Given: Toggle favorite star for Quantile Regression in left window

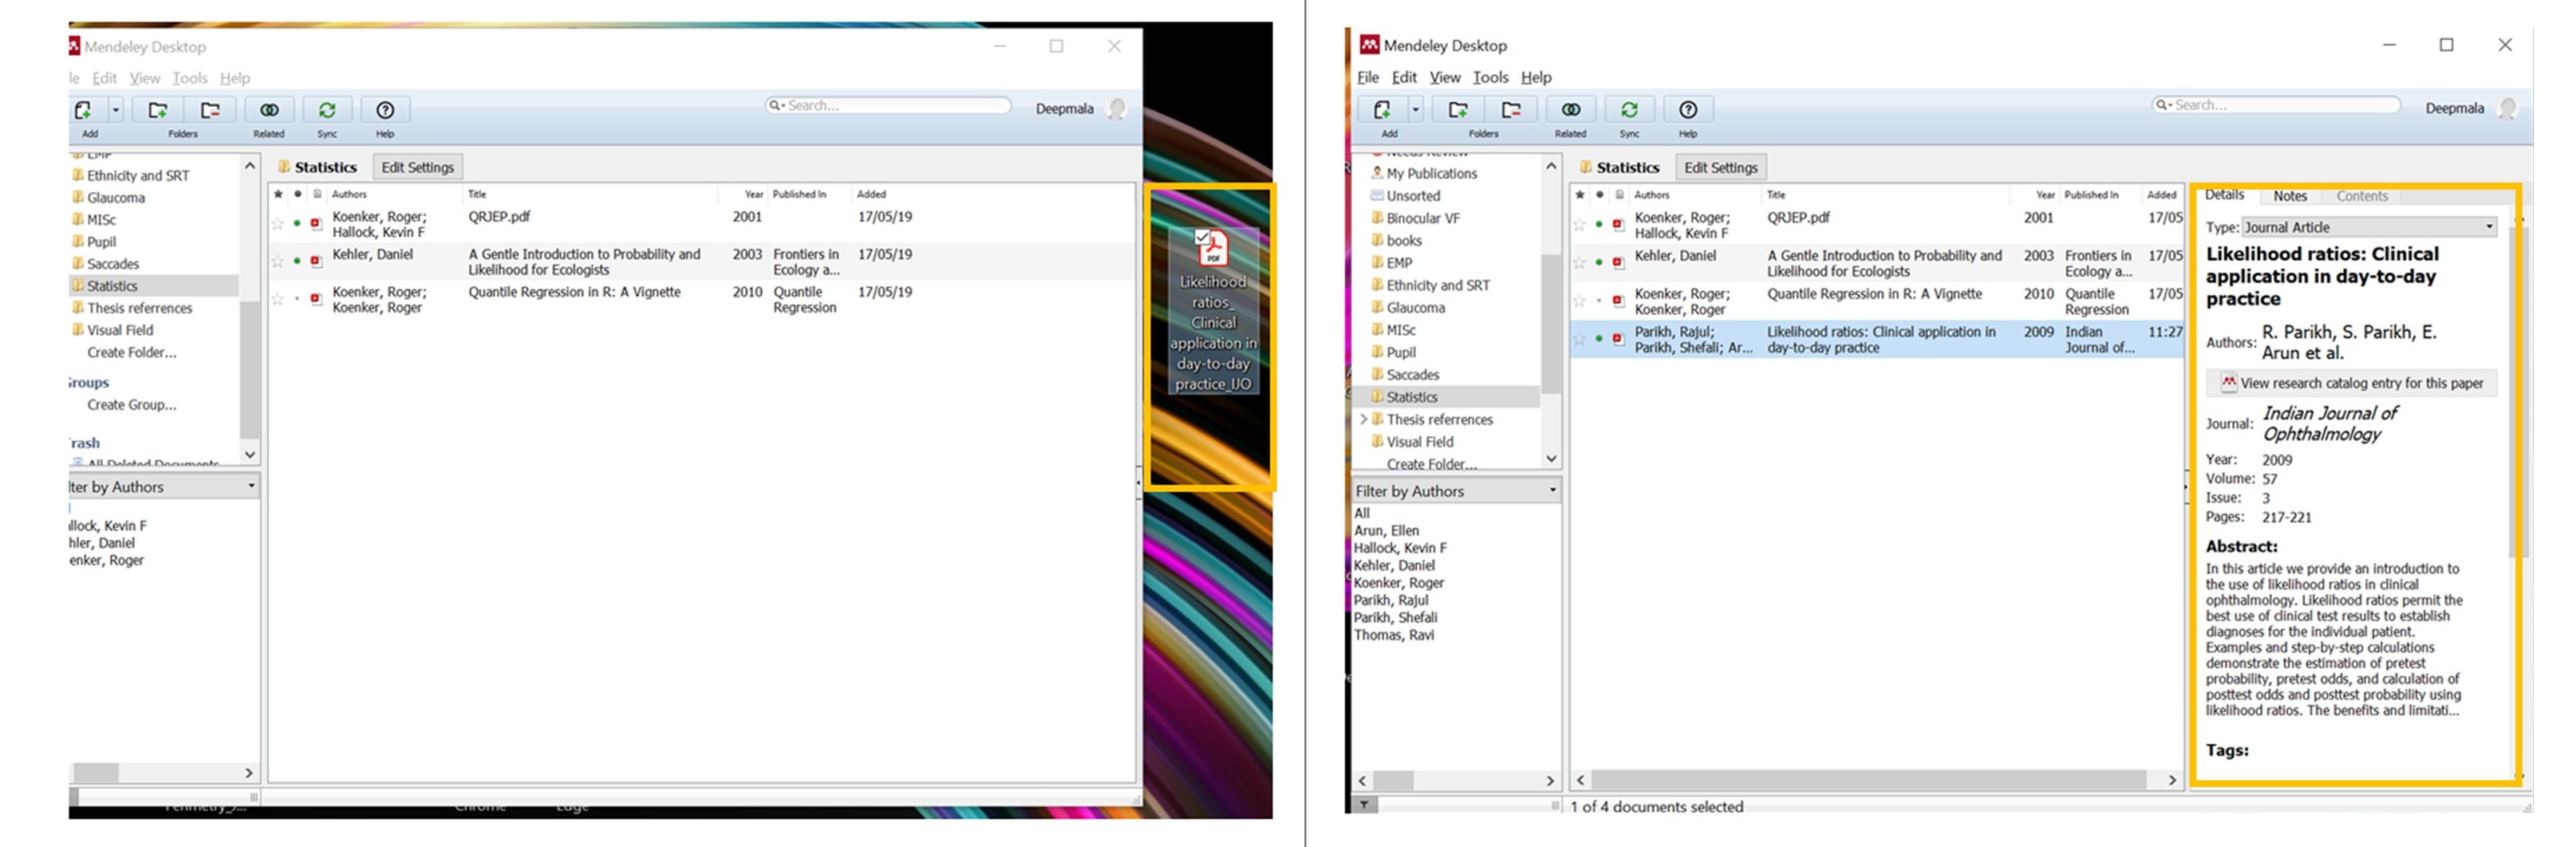Looking at the screenshot, I should click(x=278, y=299).
